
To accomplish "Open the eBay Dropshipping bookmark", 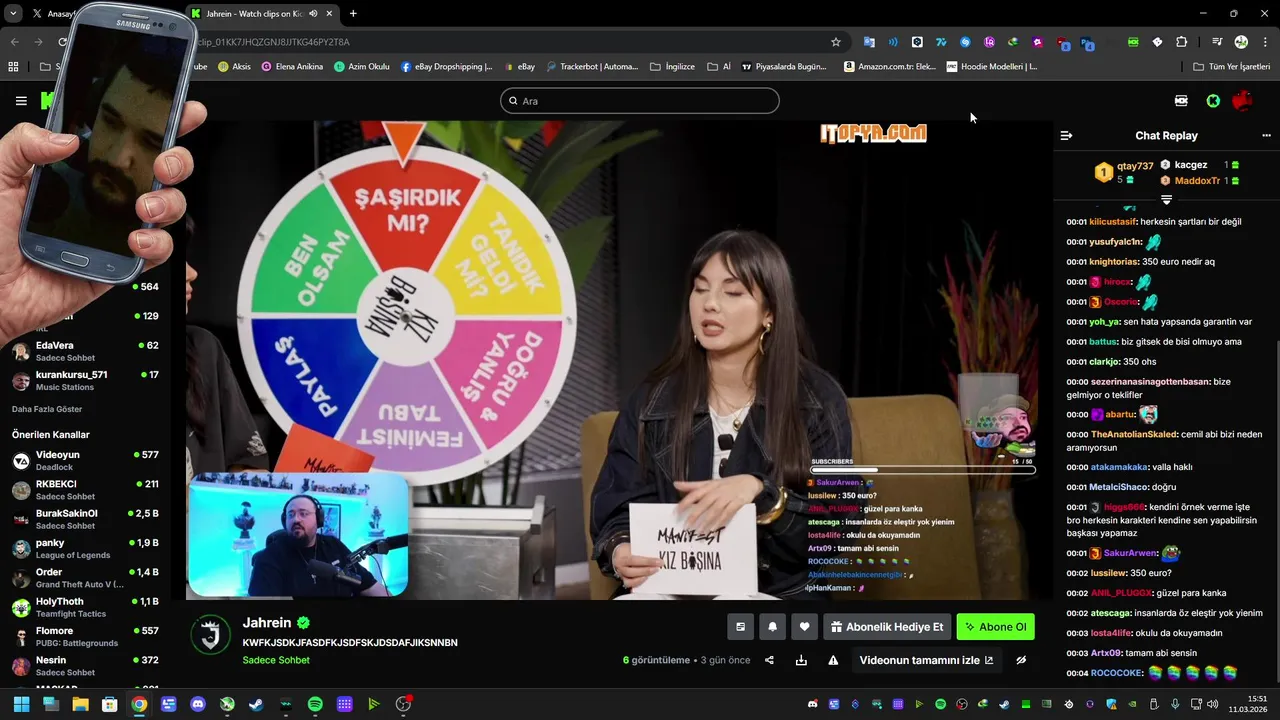I will click(447, 67).
